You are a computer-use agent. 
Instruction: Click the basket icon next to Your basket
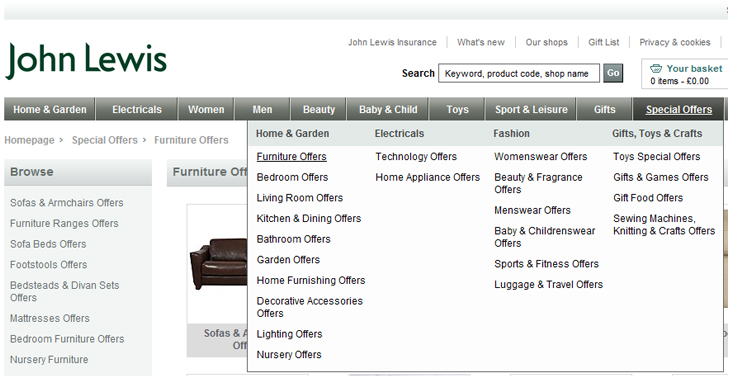tap(656, 69)
